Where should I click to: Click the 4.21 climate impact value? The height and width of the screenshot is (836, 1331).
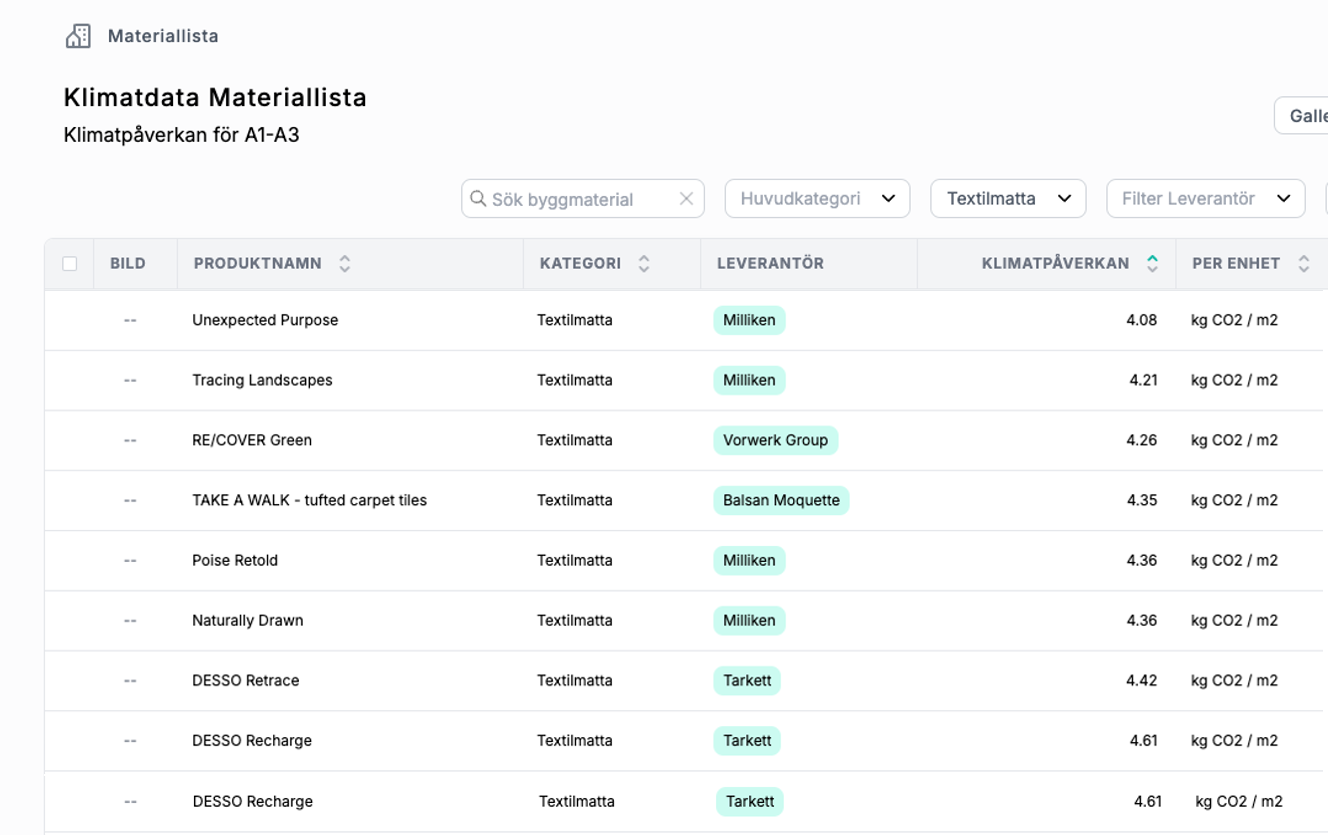click(1142, 380)
